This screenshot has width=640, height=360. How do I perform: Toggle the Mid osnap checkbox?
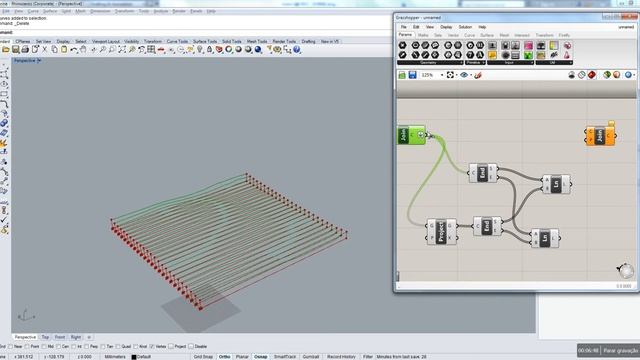(44, 347)
